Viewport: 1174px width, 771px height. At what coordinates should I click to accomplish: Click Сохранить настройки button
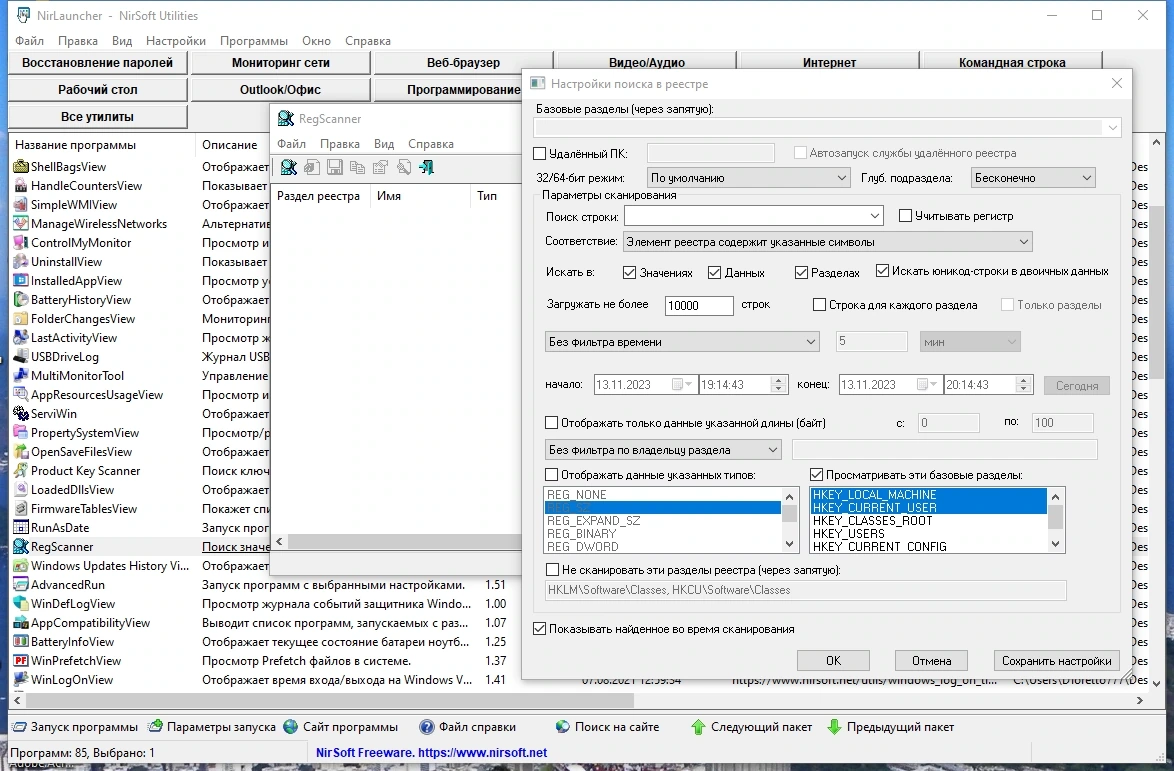click(x=1056, y=661)
